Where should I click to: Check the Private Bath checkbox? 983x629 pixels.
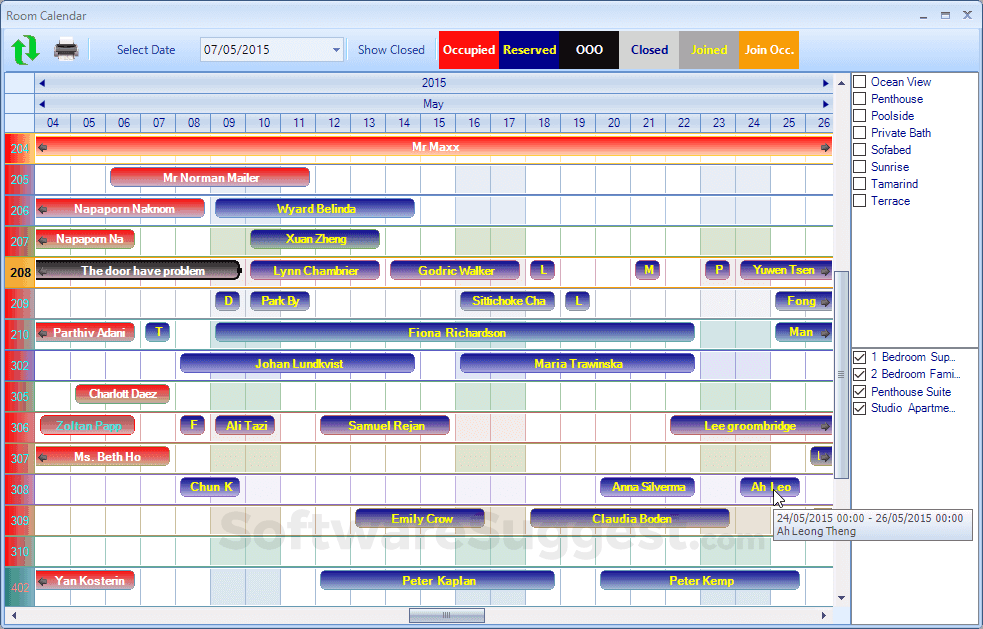point(860,132)
